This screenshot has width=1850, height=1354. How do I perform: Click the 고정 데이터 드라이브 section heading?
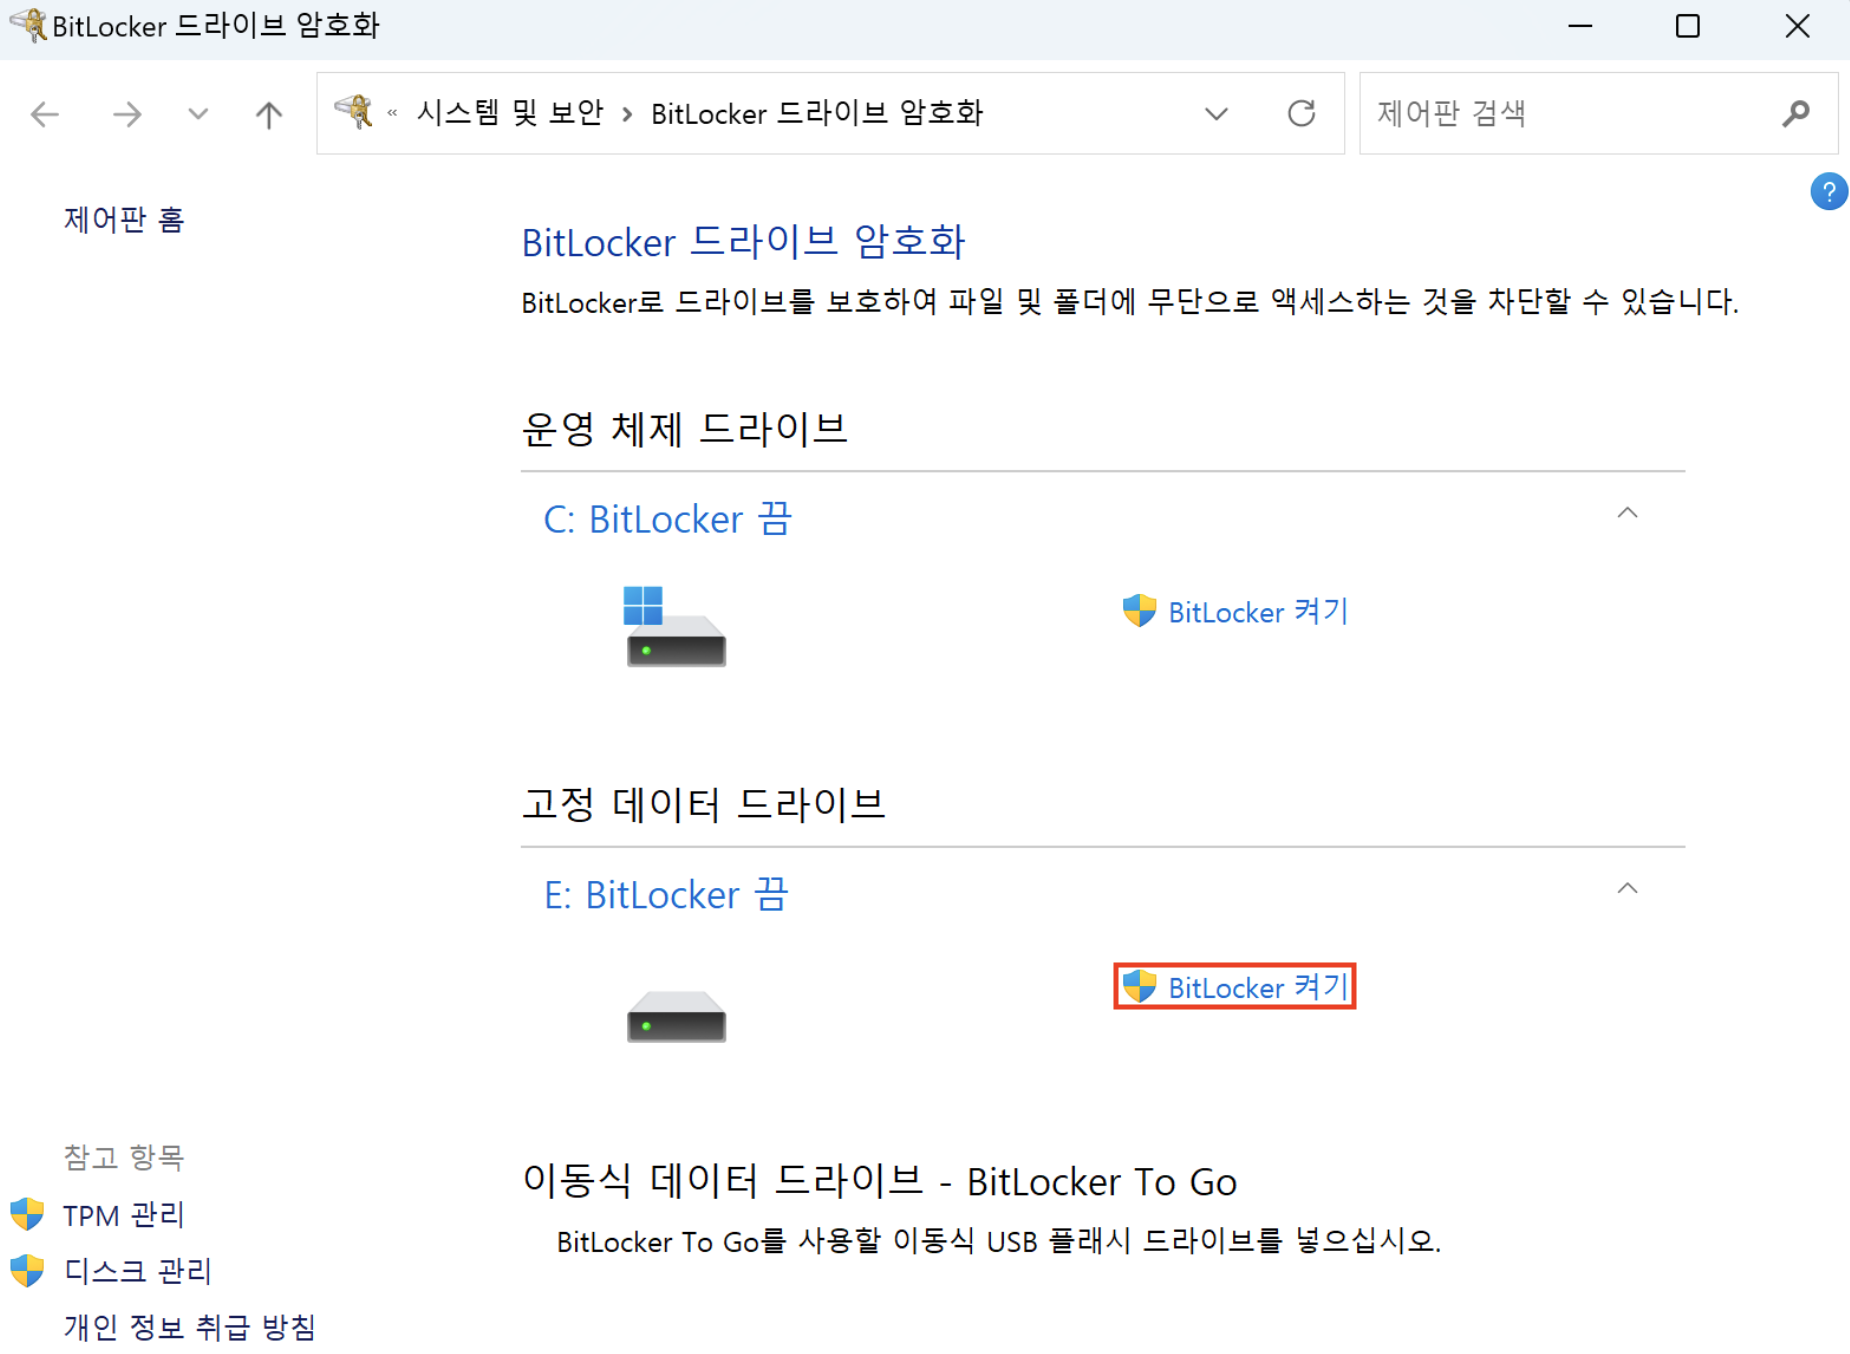click(703, 804)
